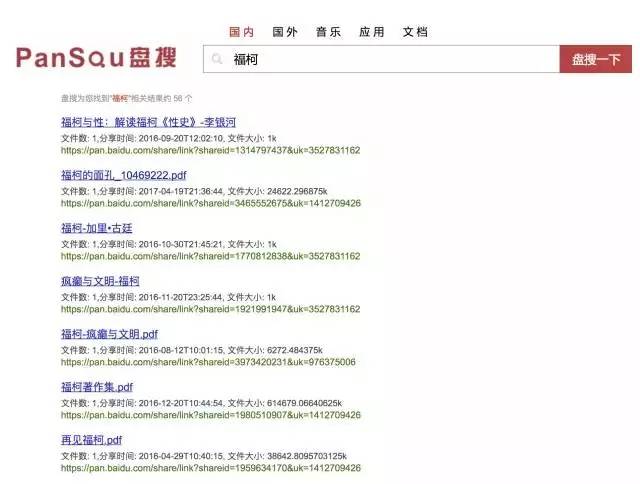Click URL with shareid=1770812838
The image size is (640, 484).
[211, 256]
